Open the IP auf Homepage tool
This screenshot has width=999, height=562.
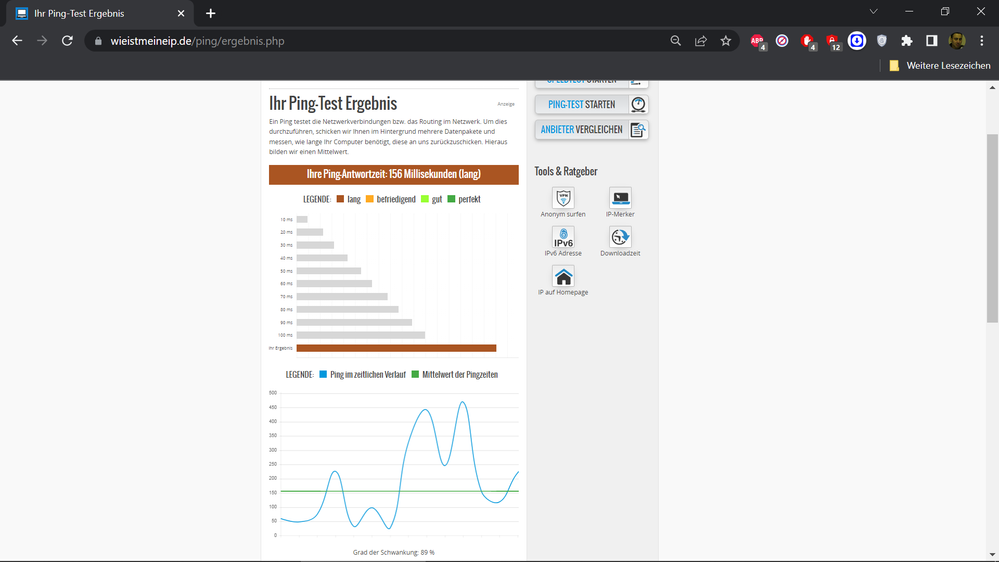pyautogui.click(x=563, y=277)
